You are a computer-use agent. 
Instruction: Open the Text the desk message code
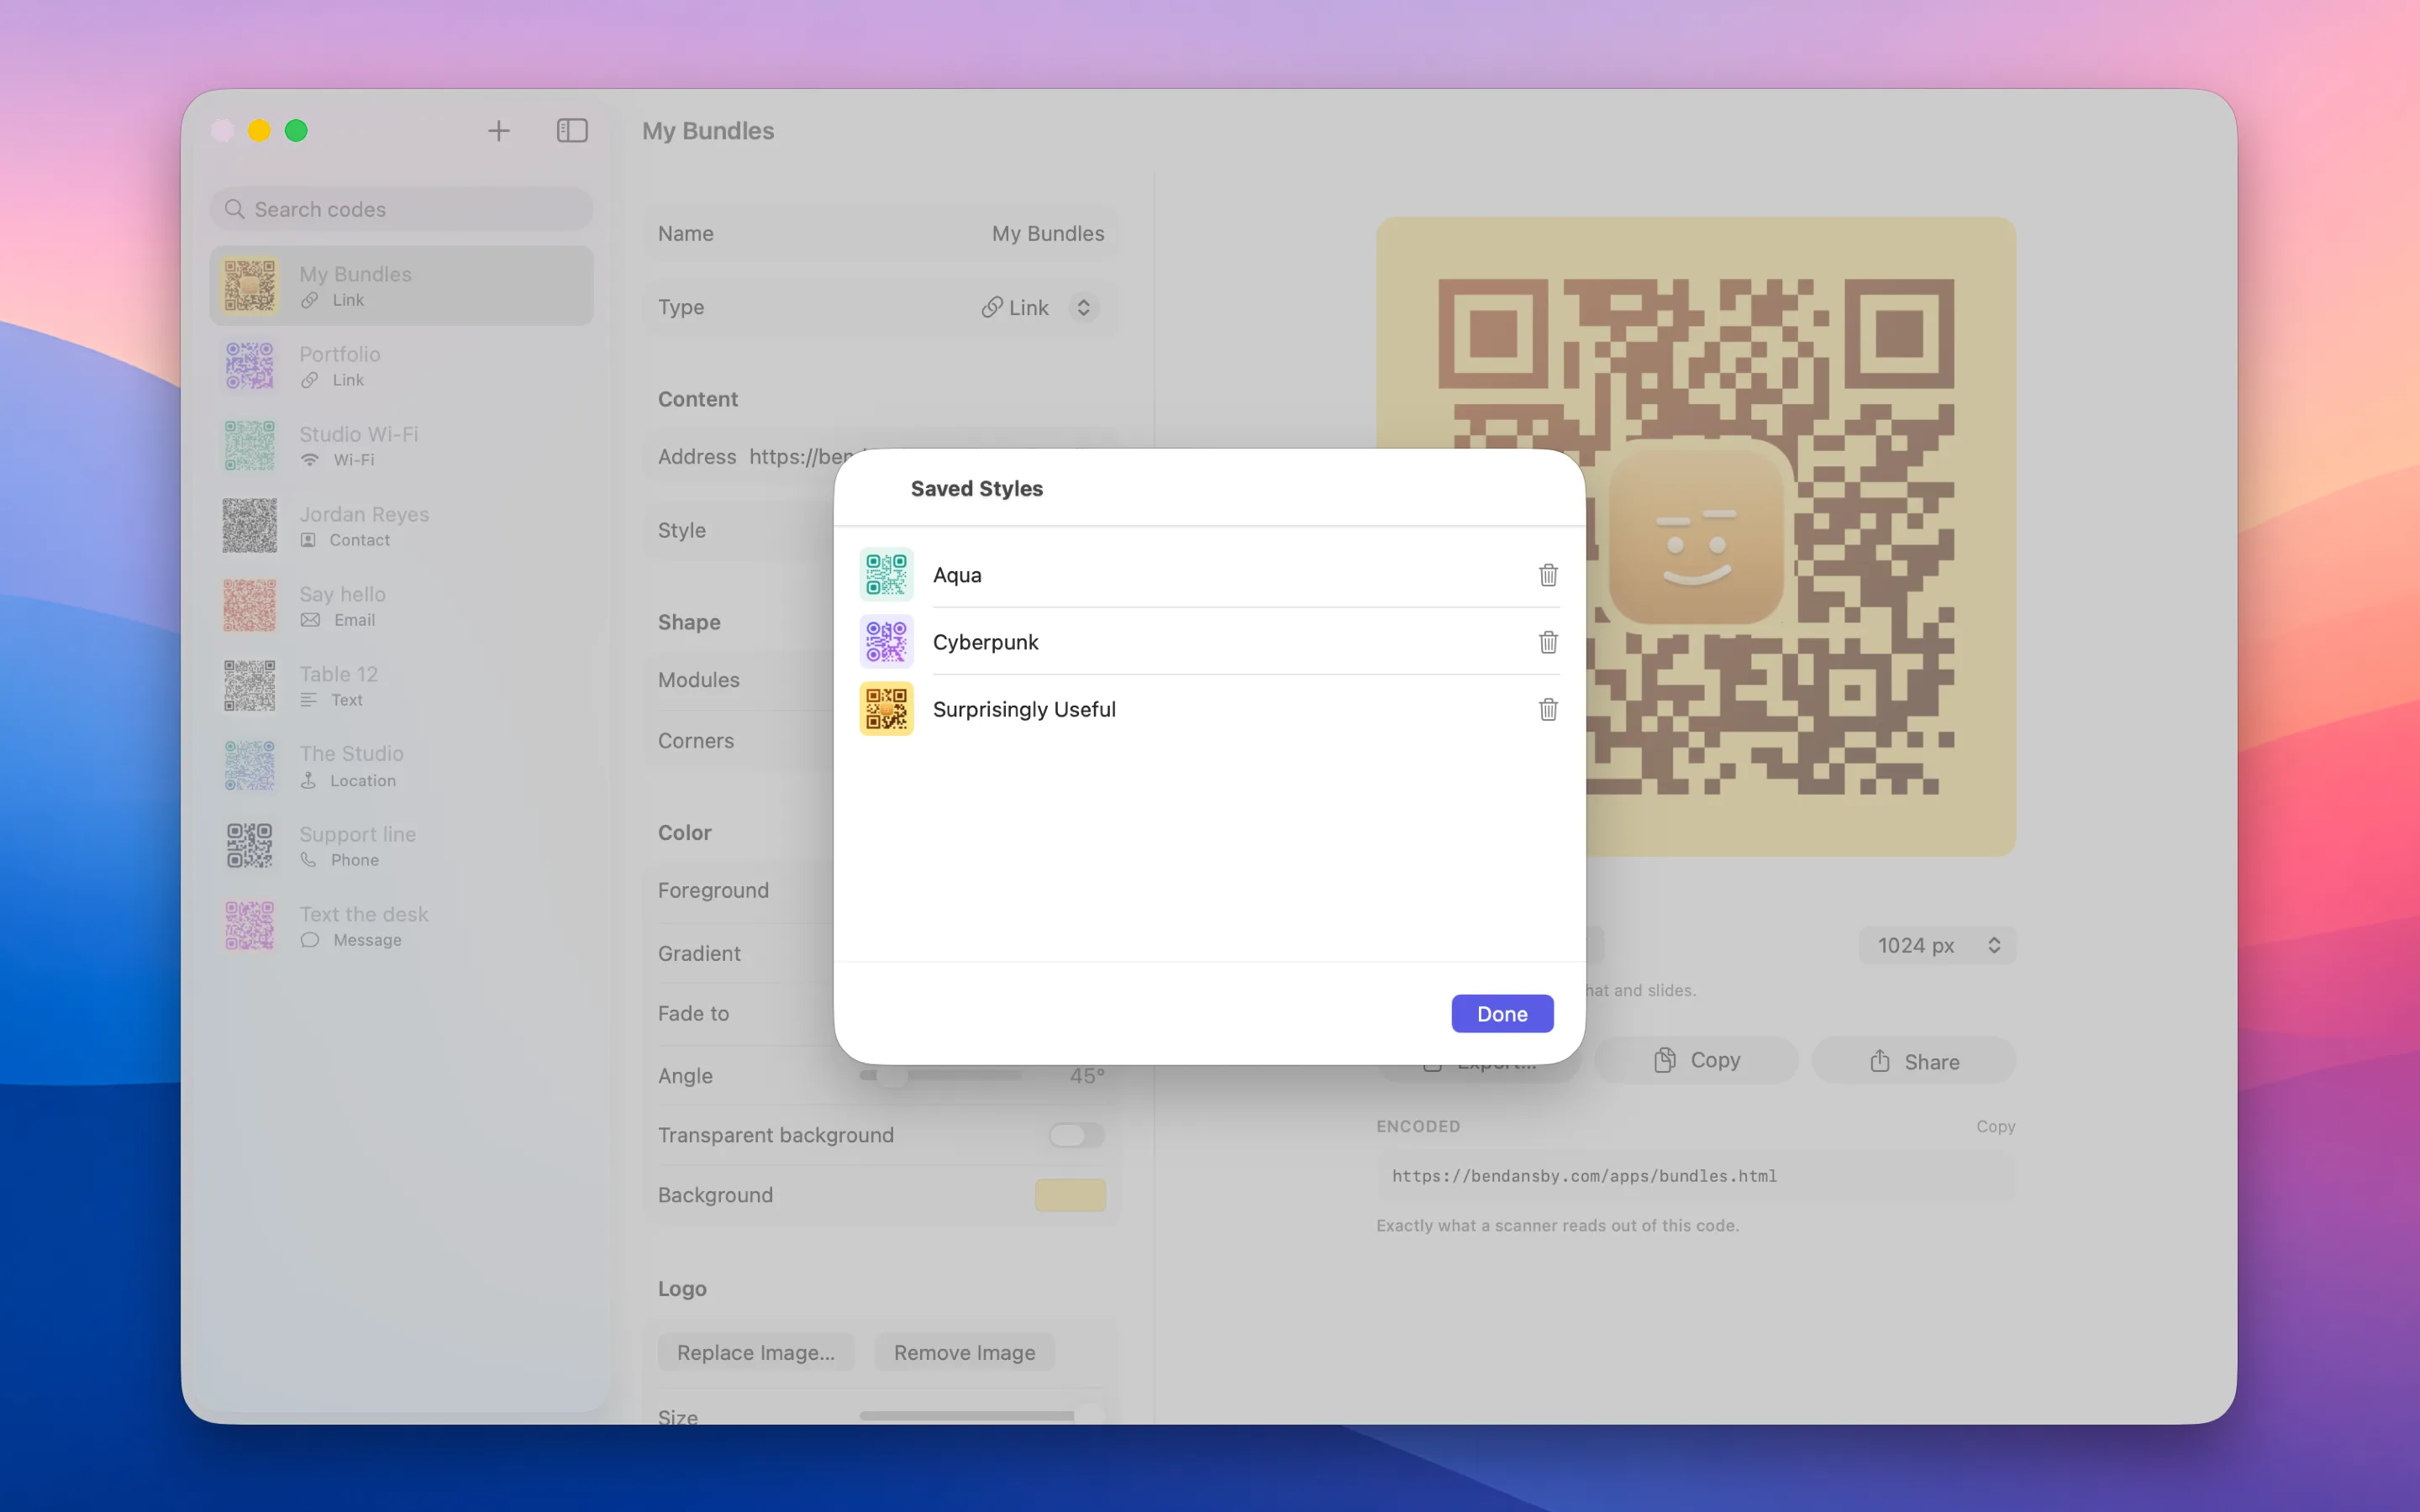point(401,926)
